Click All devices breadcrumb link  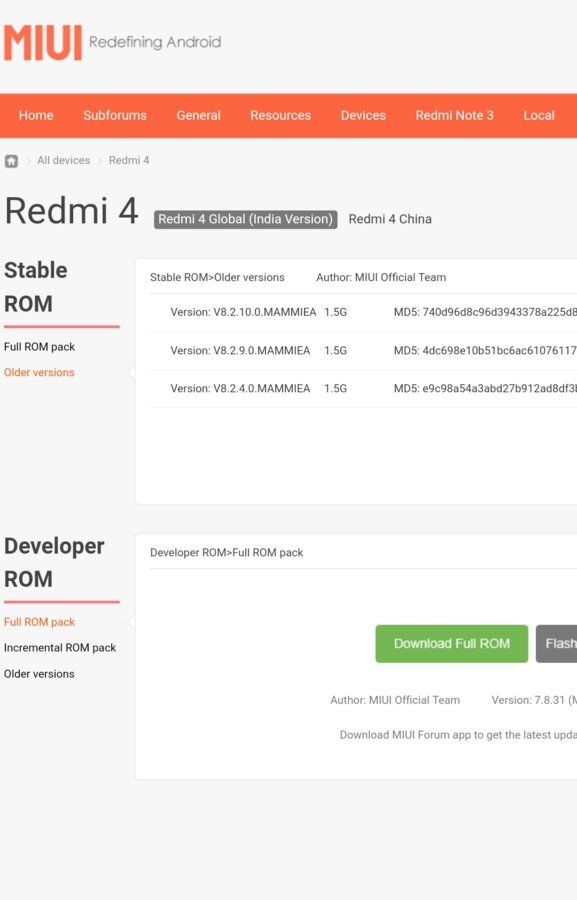pyautogui.click(x=64, y=161)
